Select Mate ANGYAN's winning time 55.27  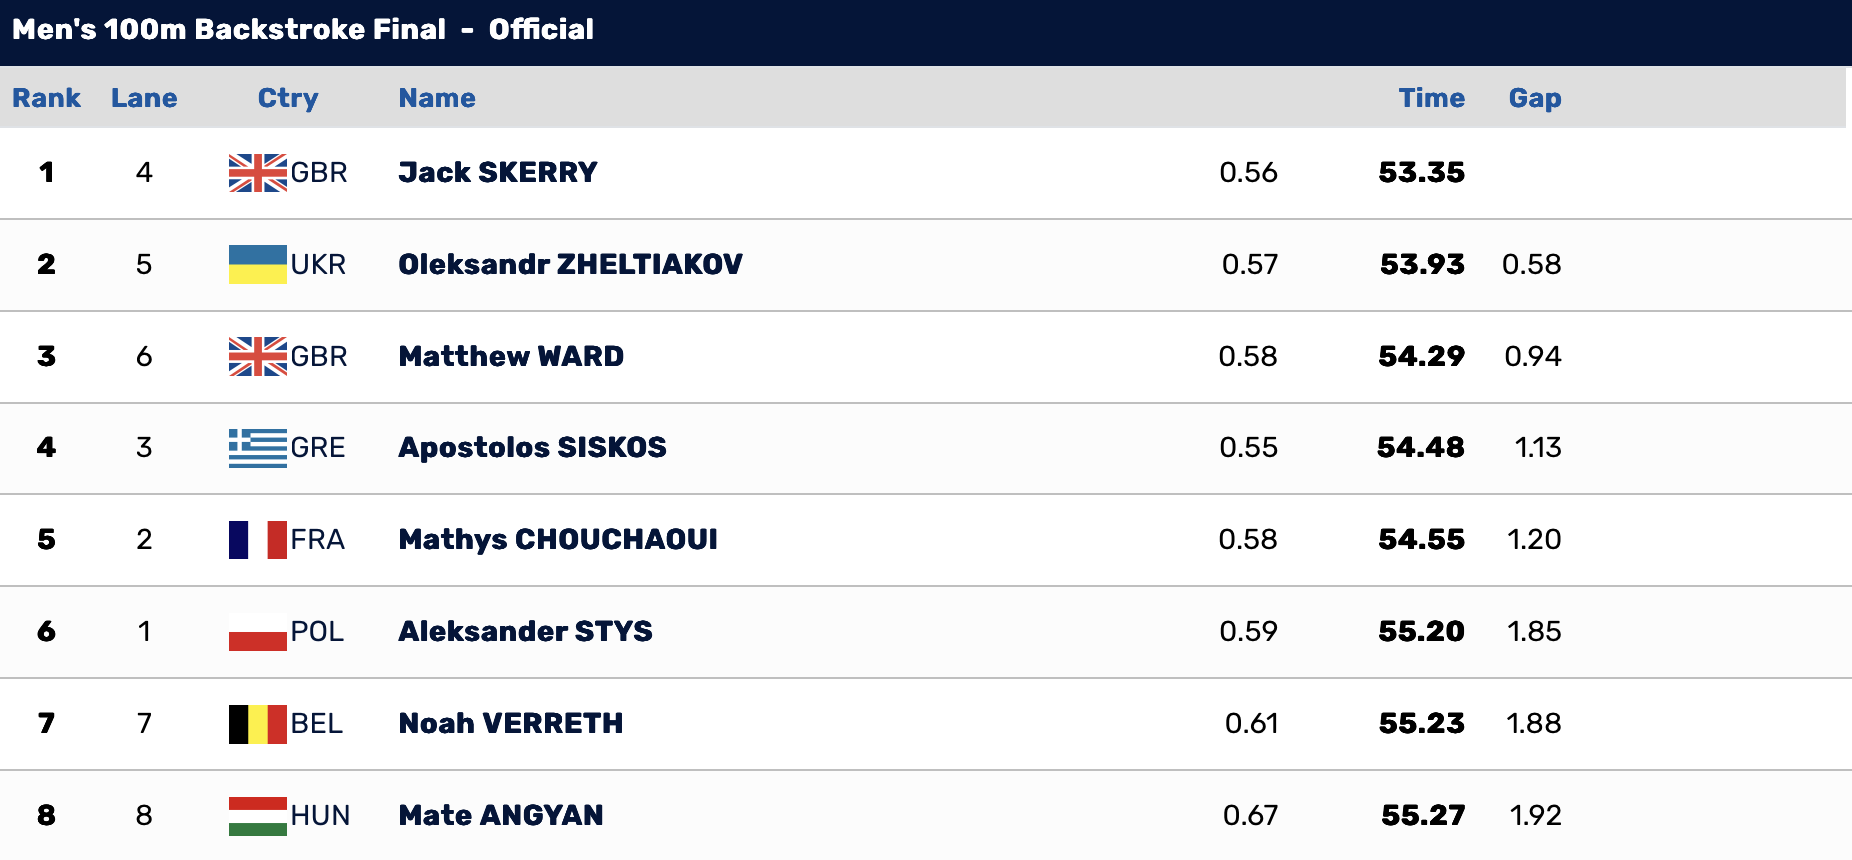pyautogui.click(x=1423, y=816)
